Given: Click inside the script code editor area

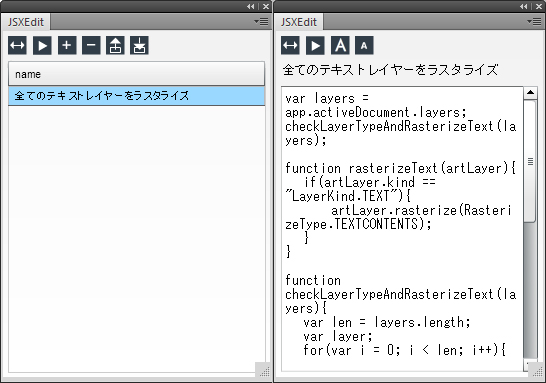Looking at the screenshot, I should click(x=402, y=229).
